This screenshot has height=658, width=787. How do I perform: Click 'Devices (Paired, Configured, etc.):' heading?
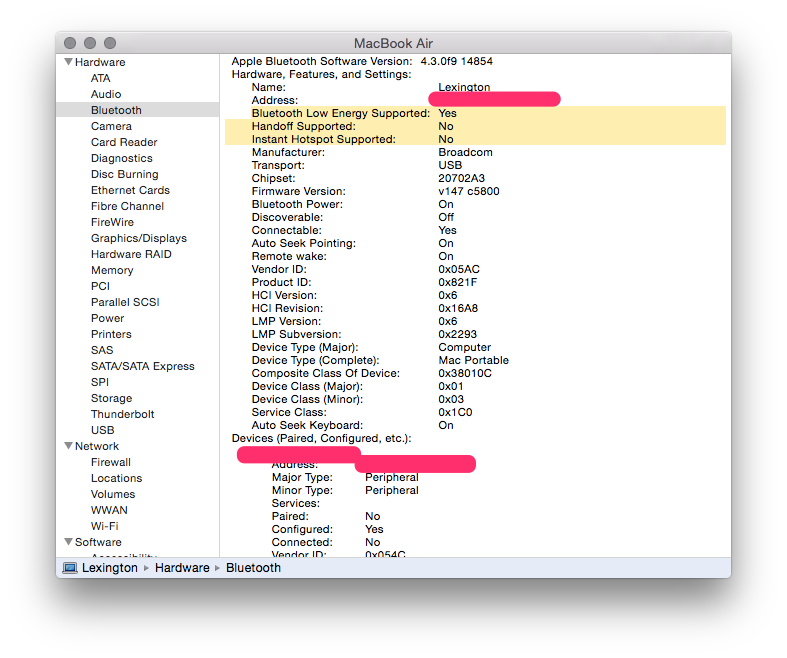tap(321, 439)
